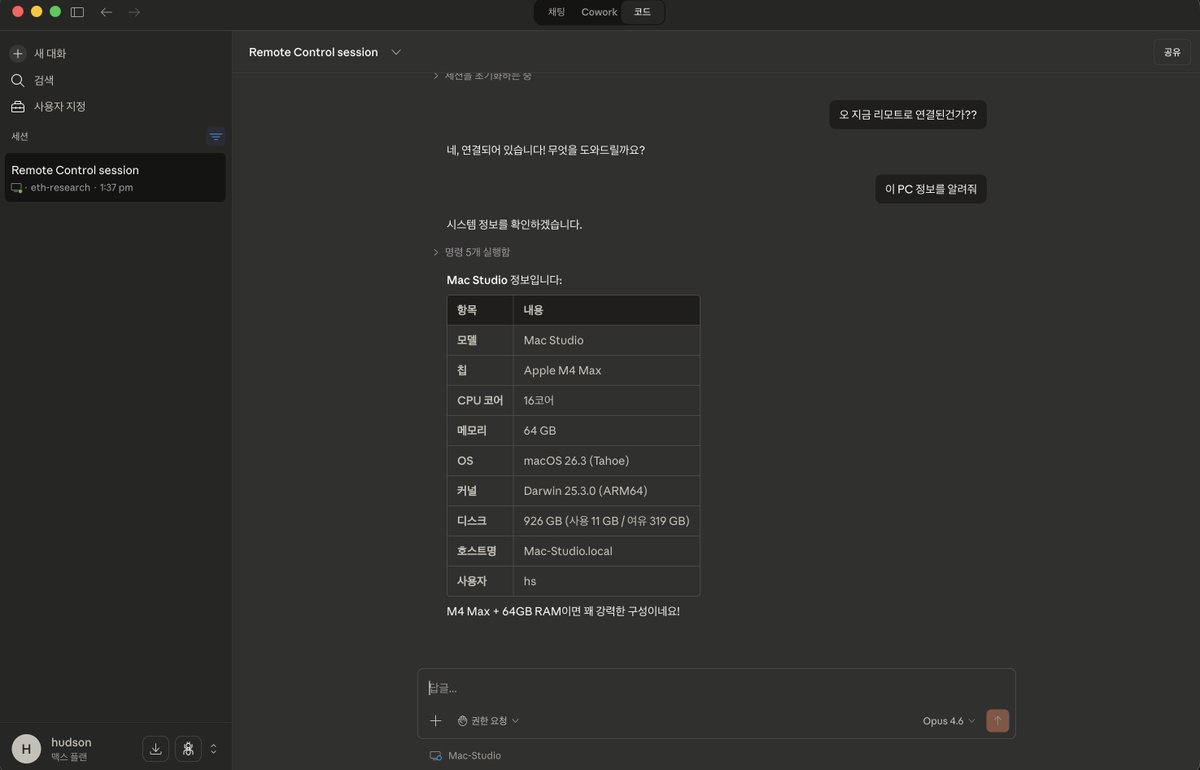
Task: Click message 오 지금 리모트로 연결된건가??
Action: coord(908,115)
